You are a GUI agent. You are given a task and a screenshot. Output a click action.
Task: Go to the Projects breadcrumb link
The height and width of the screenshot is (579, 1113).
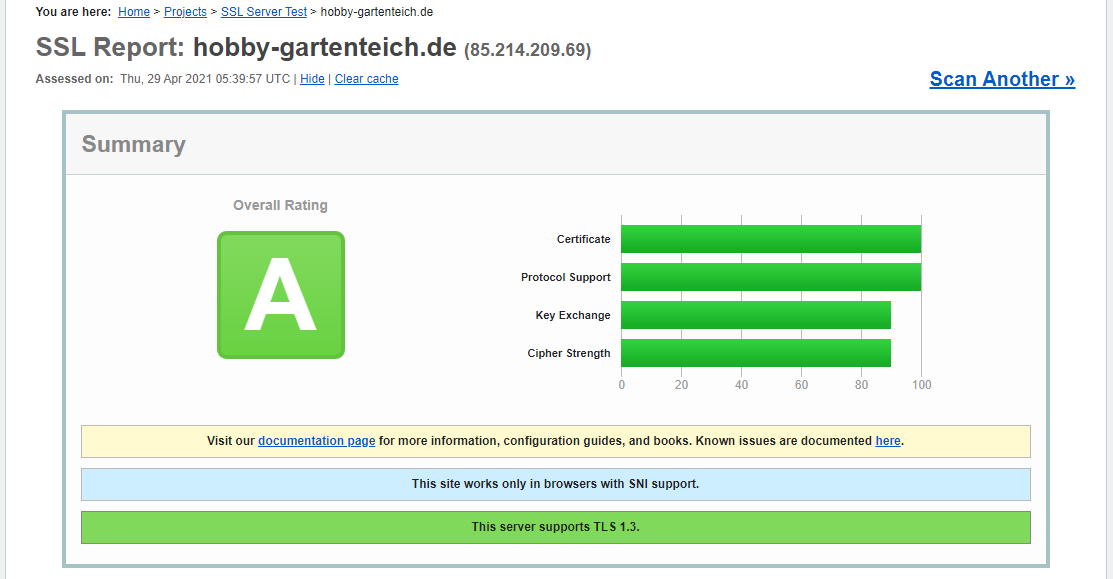click(x=185, y=12)
